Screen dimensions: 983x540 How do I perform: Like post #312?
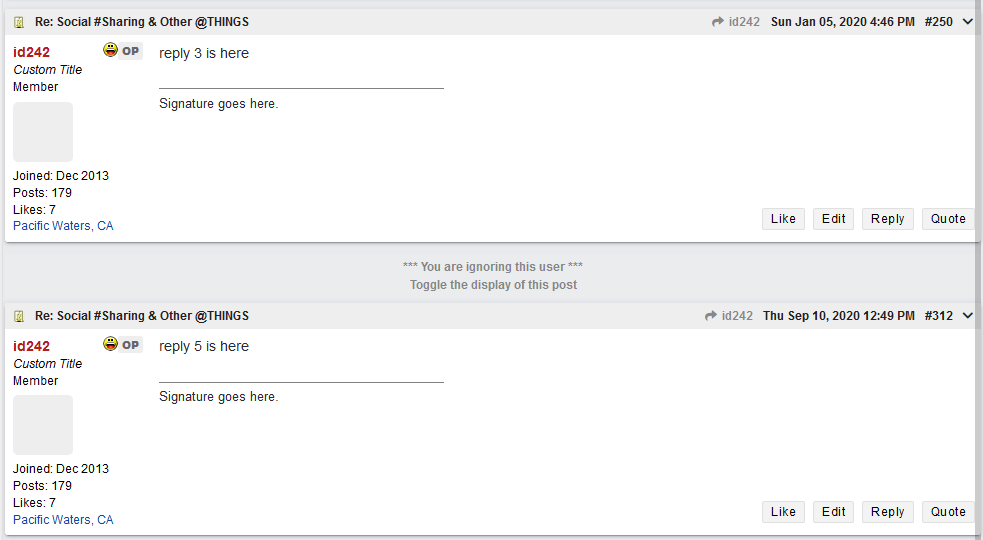783,512
